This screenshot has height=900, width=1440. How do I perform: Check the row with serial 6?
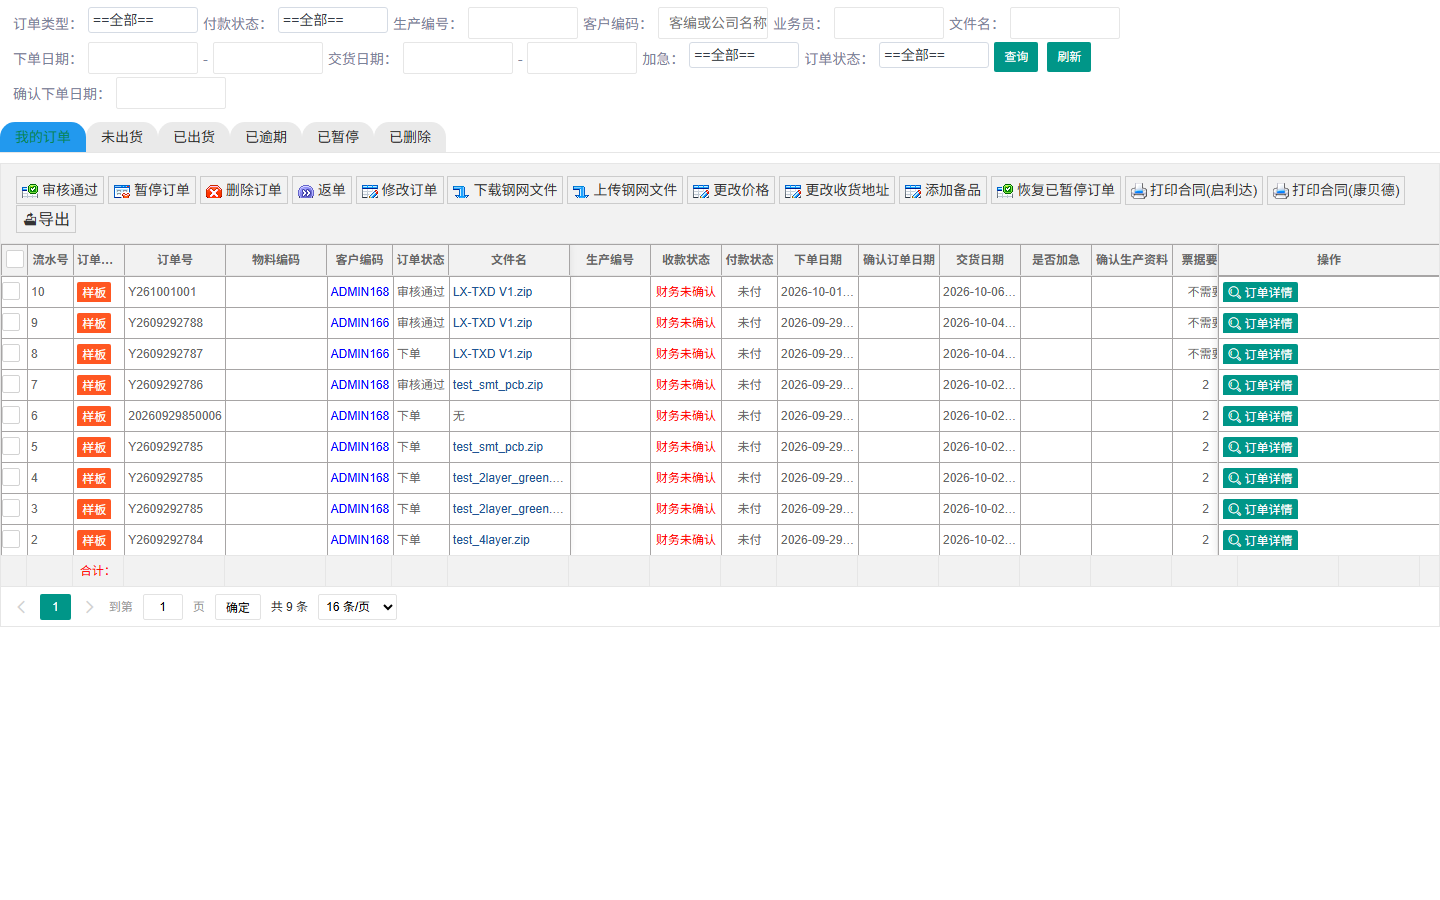coord(11,415)
